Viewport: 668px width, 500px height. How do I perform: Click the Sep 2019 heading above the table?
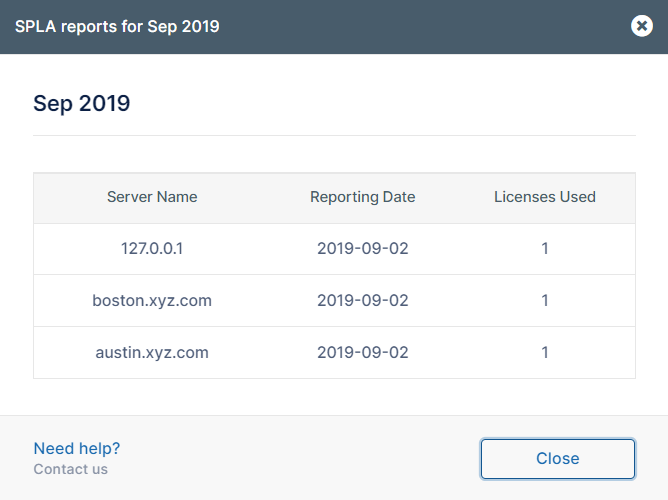pos(82,104)
